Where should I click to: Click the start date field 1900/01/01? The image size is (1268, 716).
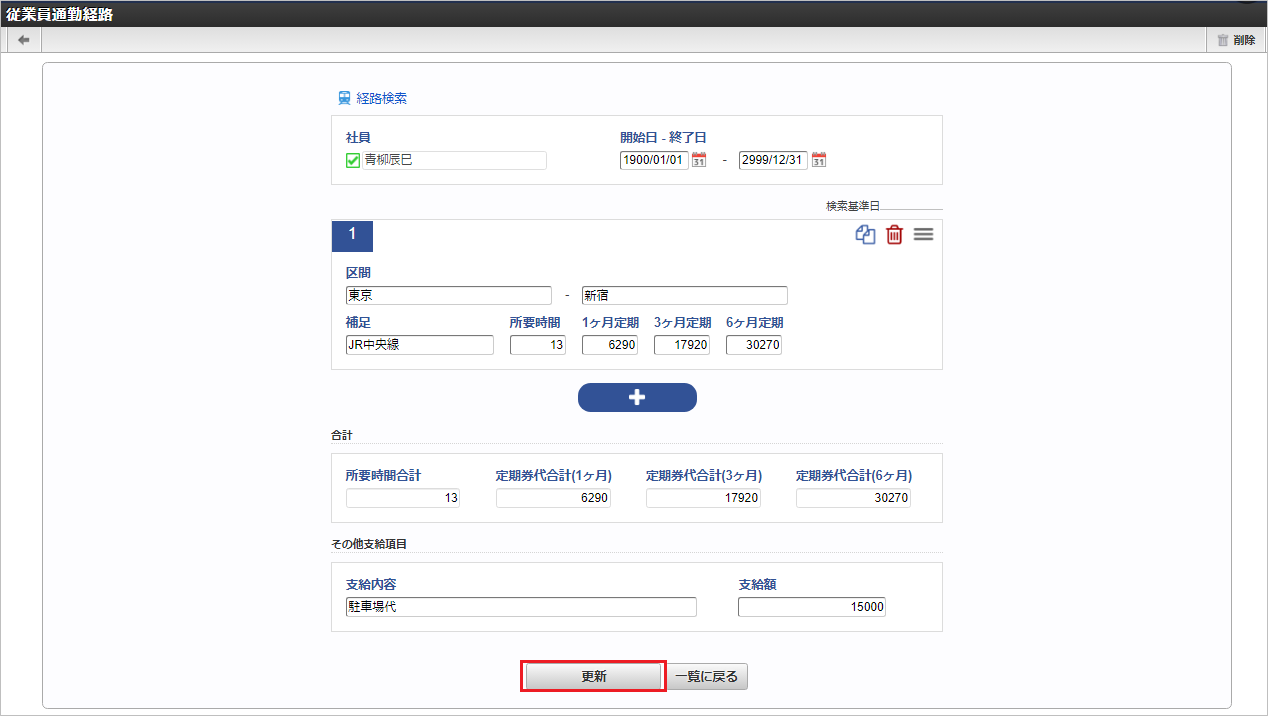click(654, 160)
